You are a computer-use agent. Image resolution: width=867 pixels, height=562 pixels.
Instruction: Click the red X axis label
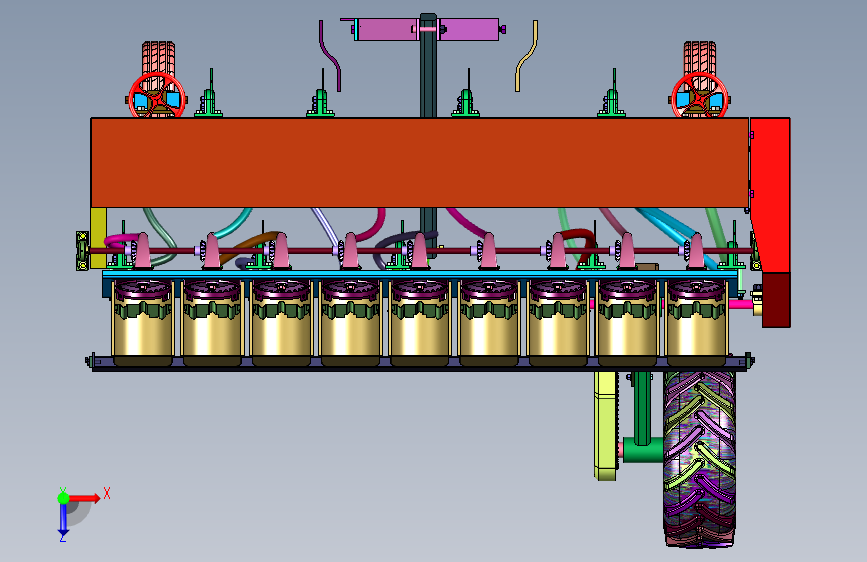click(x=107, y=493)
